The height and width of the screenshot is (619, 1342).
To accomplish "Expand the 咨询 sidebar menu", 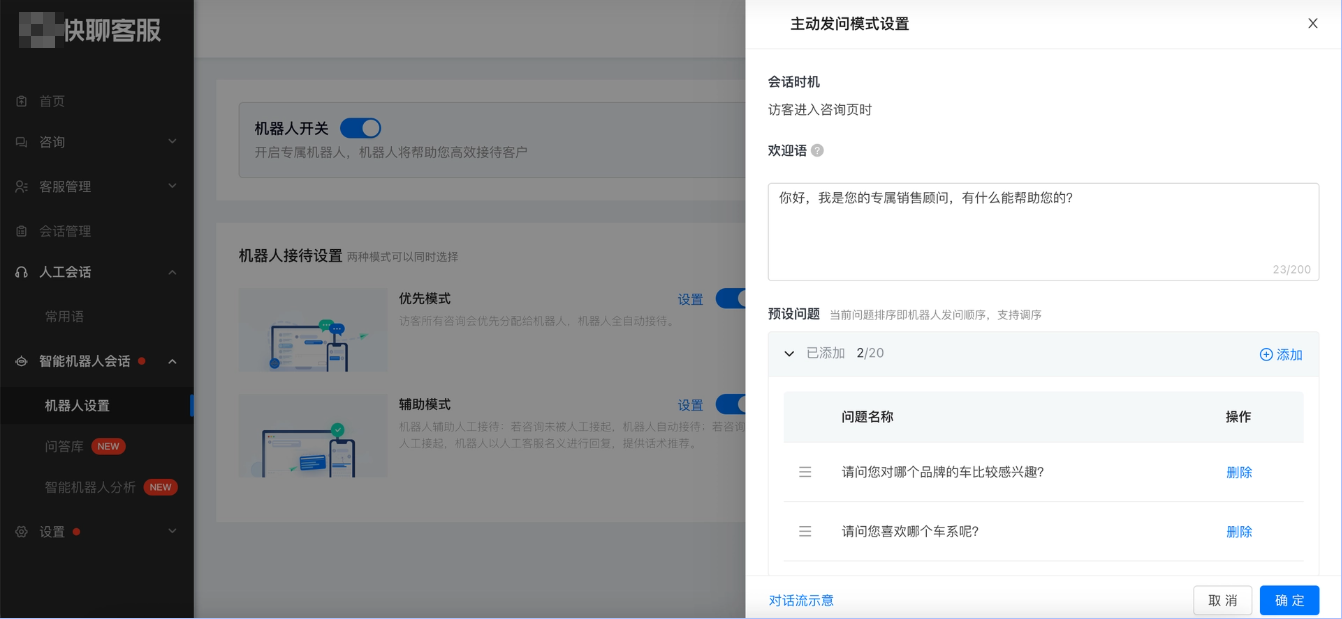I will (170, 143).
